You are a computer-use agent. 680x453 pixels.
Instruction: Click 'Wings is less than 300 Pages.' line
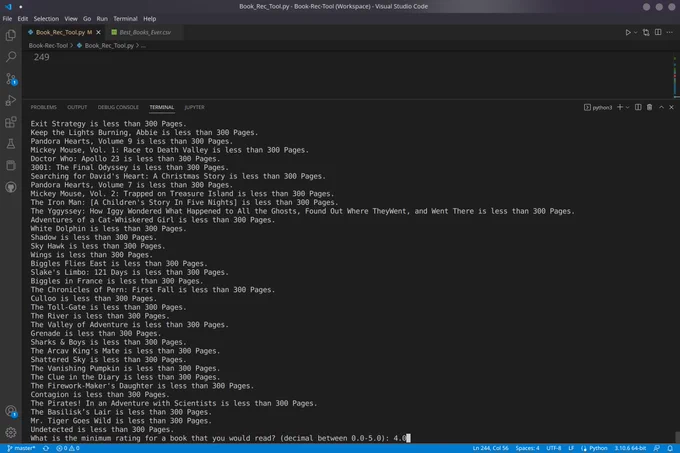pos(92,255)
